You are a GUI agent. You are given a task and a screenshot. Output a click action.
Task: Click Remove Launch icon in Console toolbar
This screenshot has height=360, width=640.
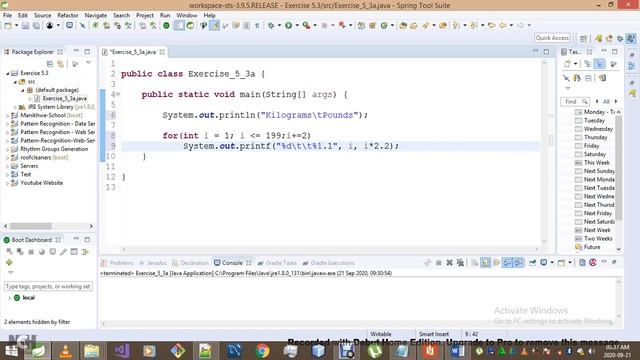[449, 263]
